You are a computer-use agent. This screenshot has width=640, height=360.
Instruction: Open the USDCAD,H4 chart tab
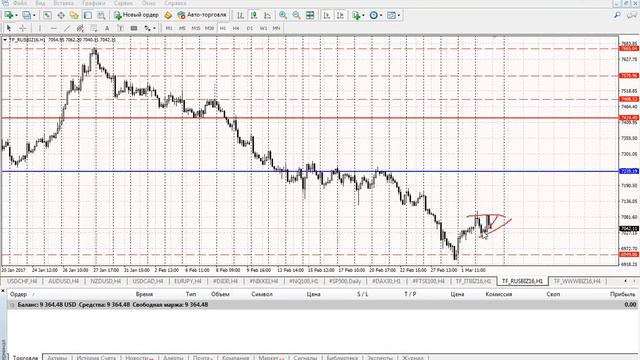point(148,281)
